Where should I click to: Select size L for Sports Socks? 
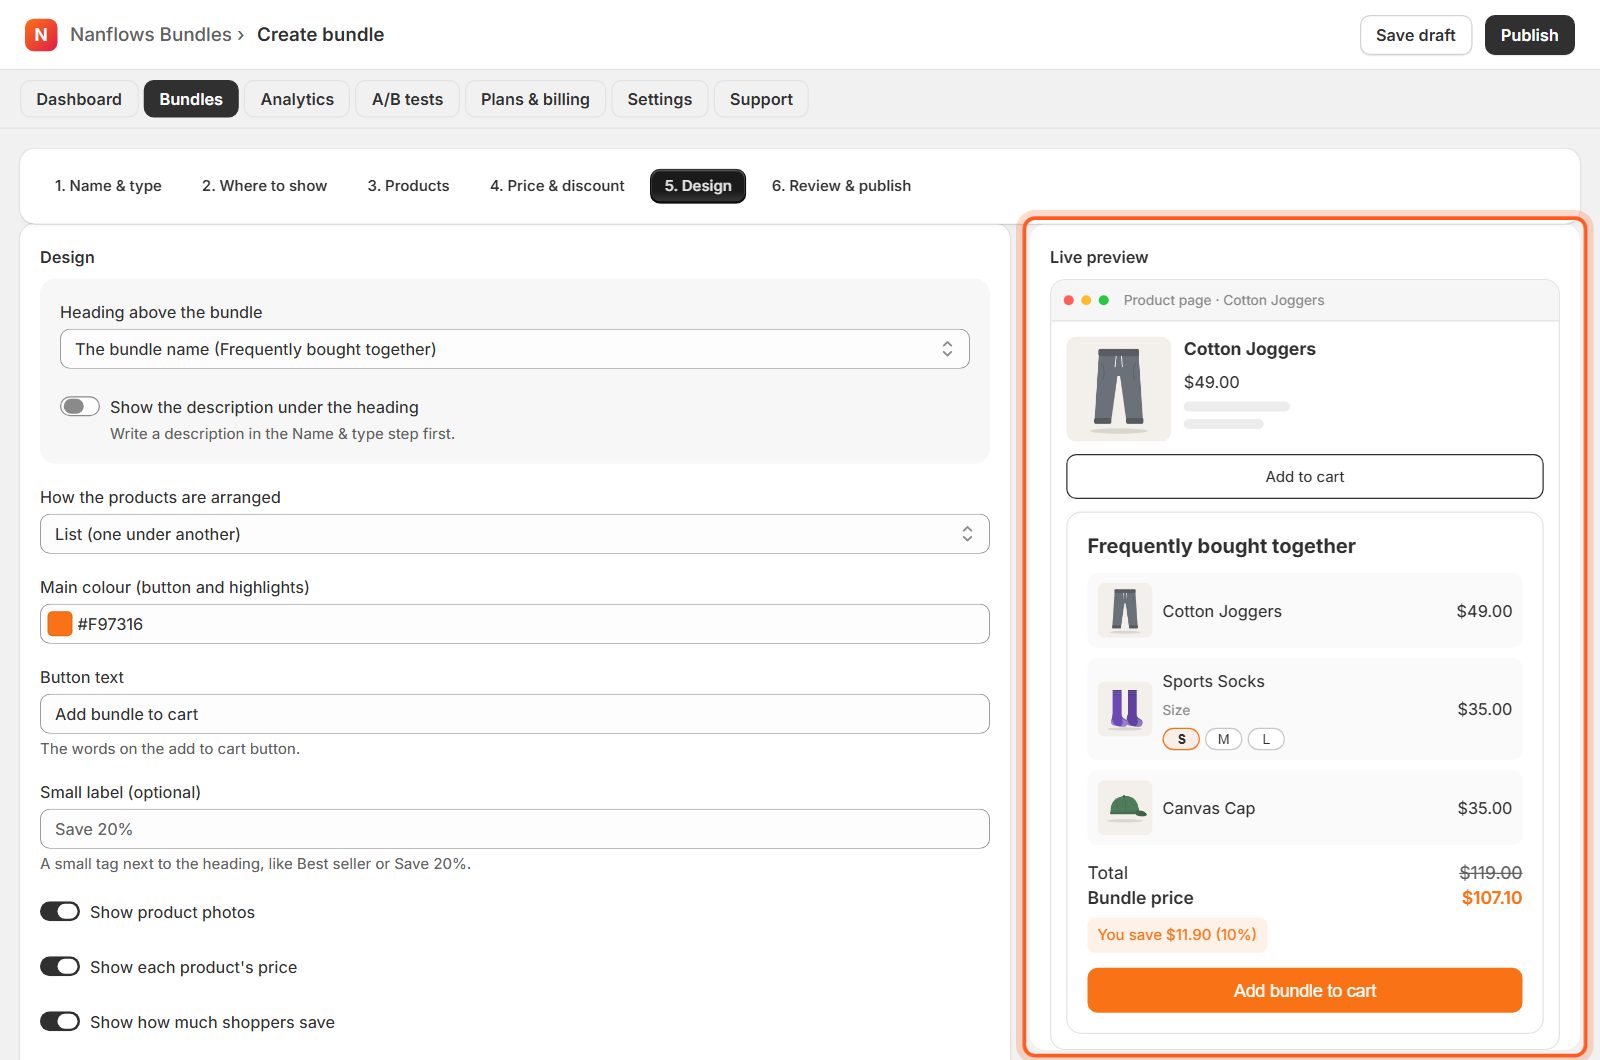[1266, 739]
